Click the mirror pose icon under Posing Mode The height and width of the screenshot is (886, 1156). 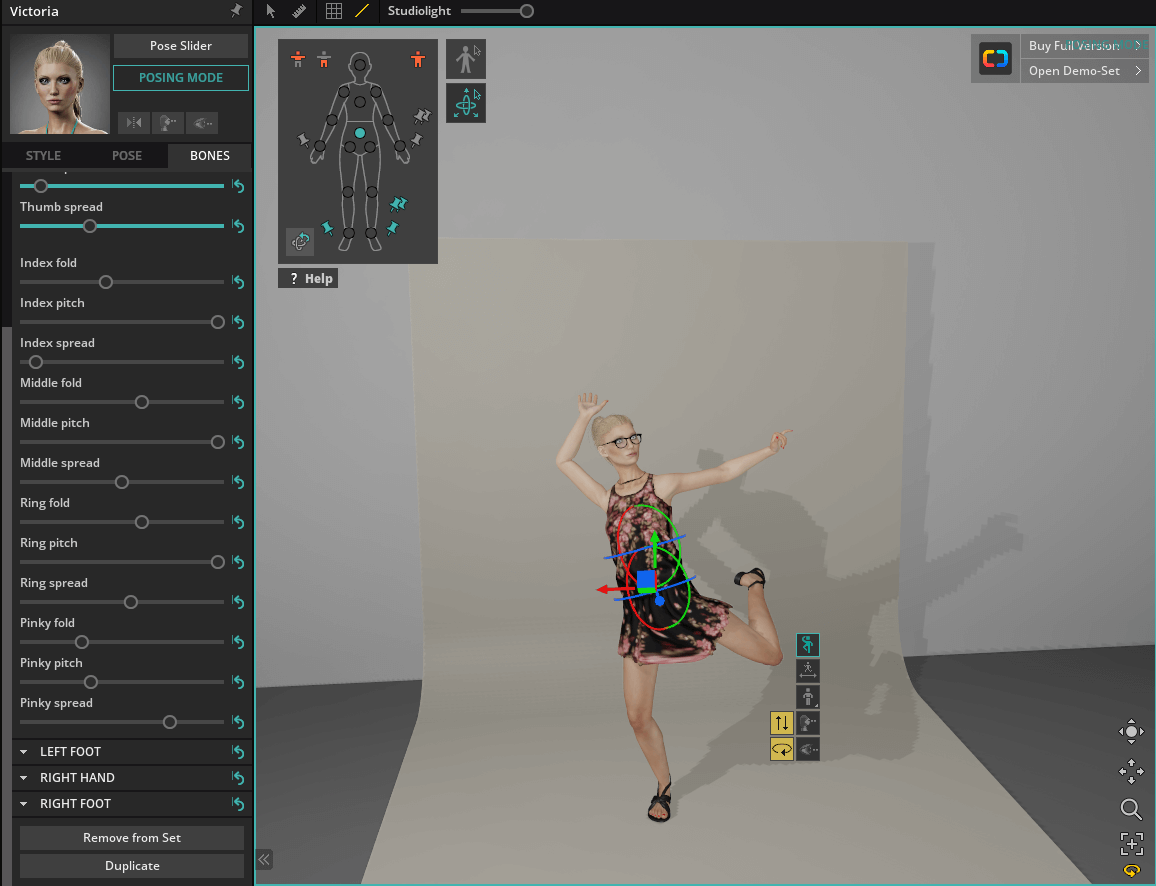click(133, 123)
